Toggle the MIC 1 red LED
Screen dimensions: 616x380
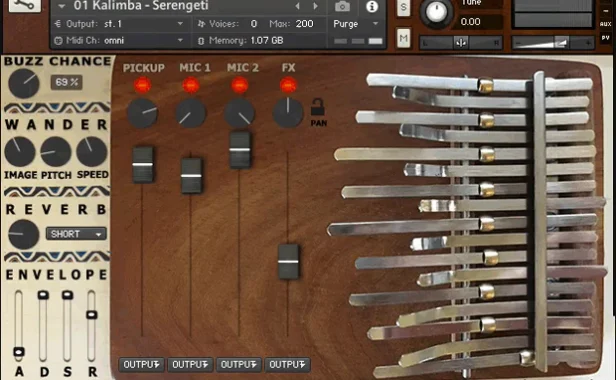pos(191,85)
